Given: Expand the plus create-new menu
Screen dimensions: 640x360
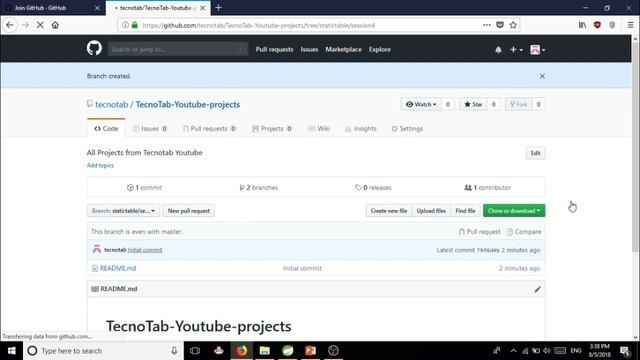Looking at the screenshot, I should 516,49.
